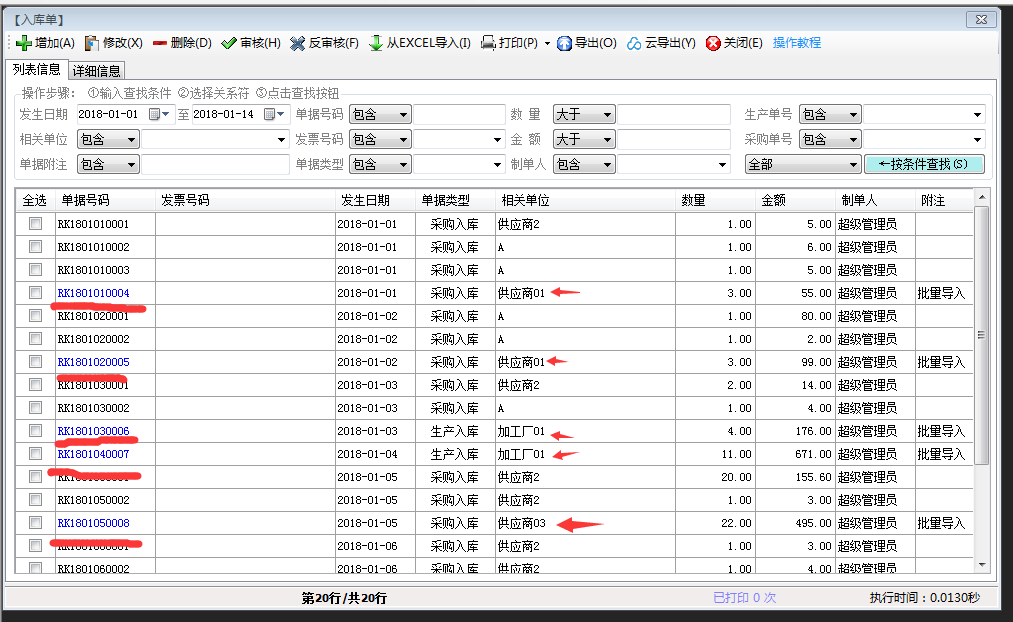
Task: Click the red minus 删除(D) icon
Action: click(x=160, y=43)
